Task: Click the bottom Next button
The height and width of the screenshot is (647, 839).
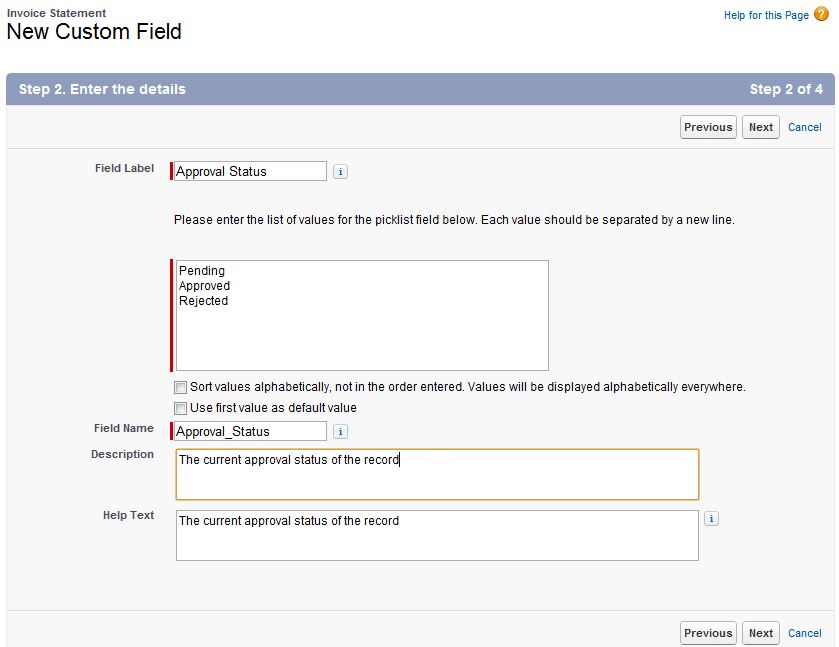Action: [x=760, y=633]
